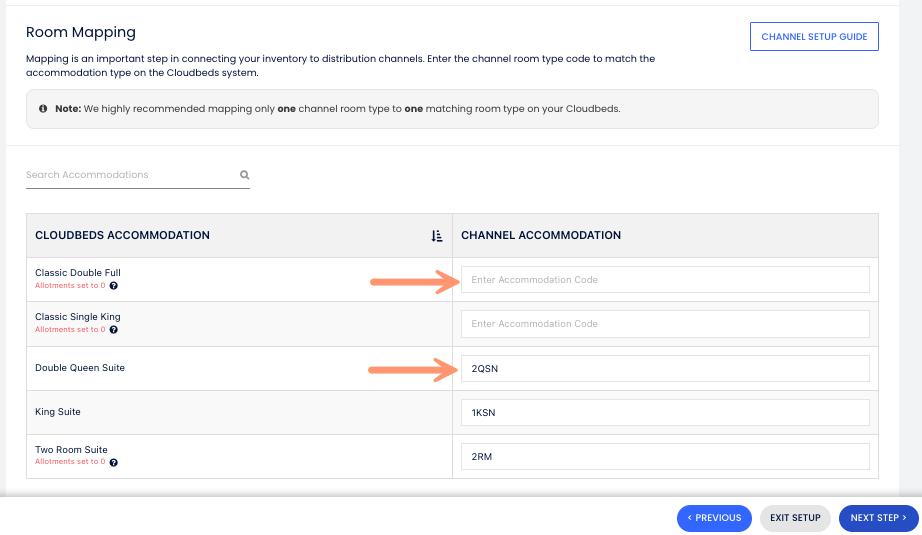Viewport: 922px width, 535px height.
Task: Click the info icon in the Note banner
Action: pyautogui.click(x=43, y=108)
